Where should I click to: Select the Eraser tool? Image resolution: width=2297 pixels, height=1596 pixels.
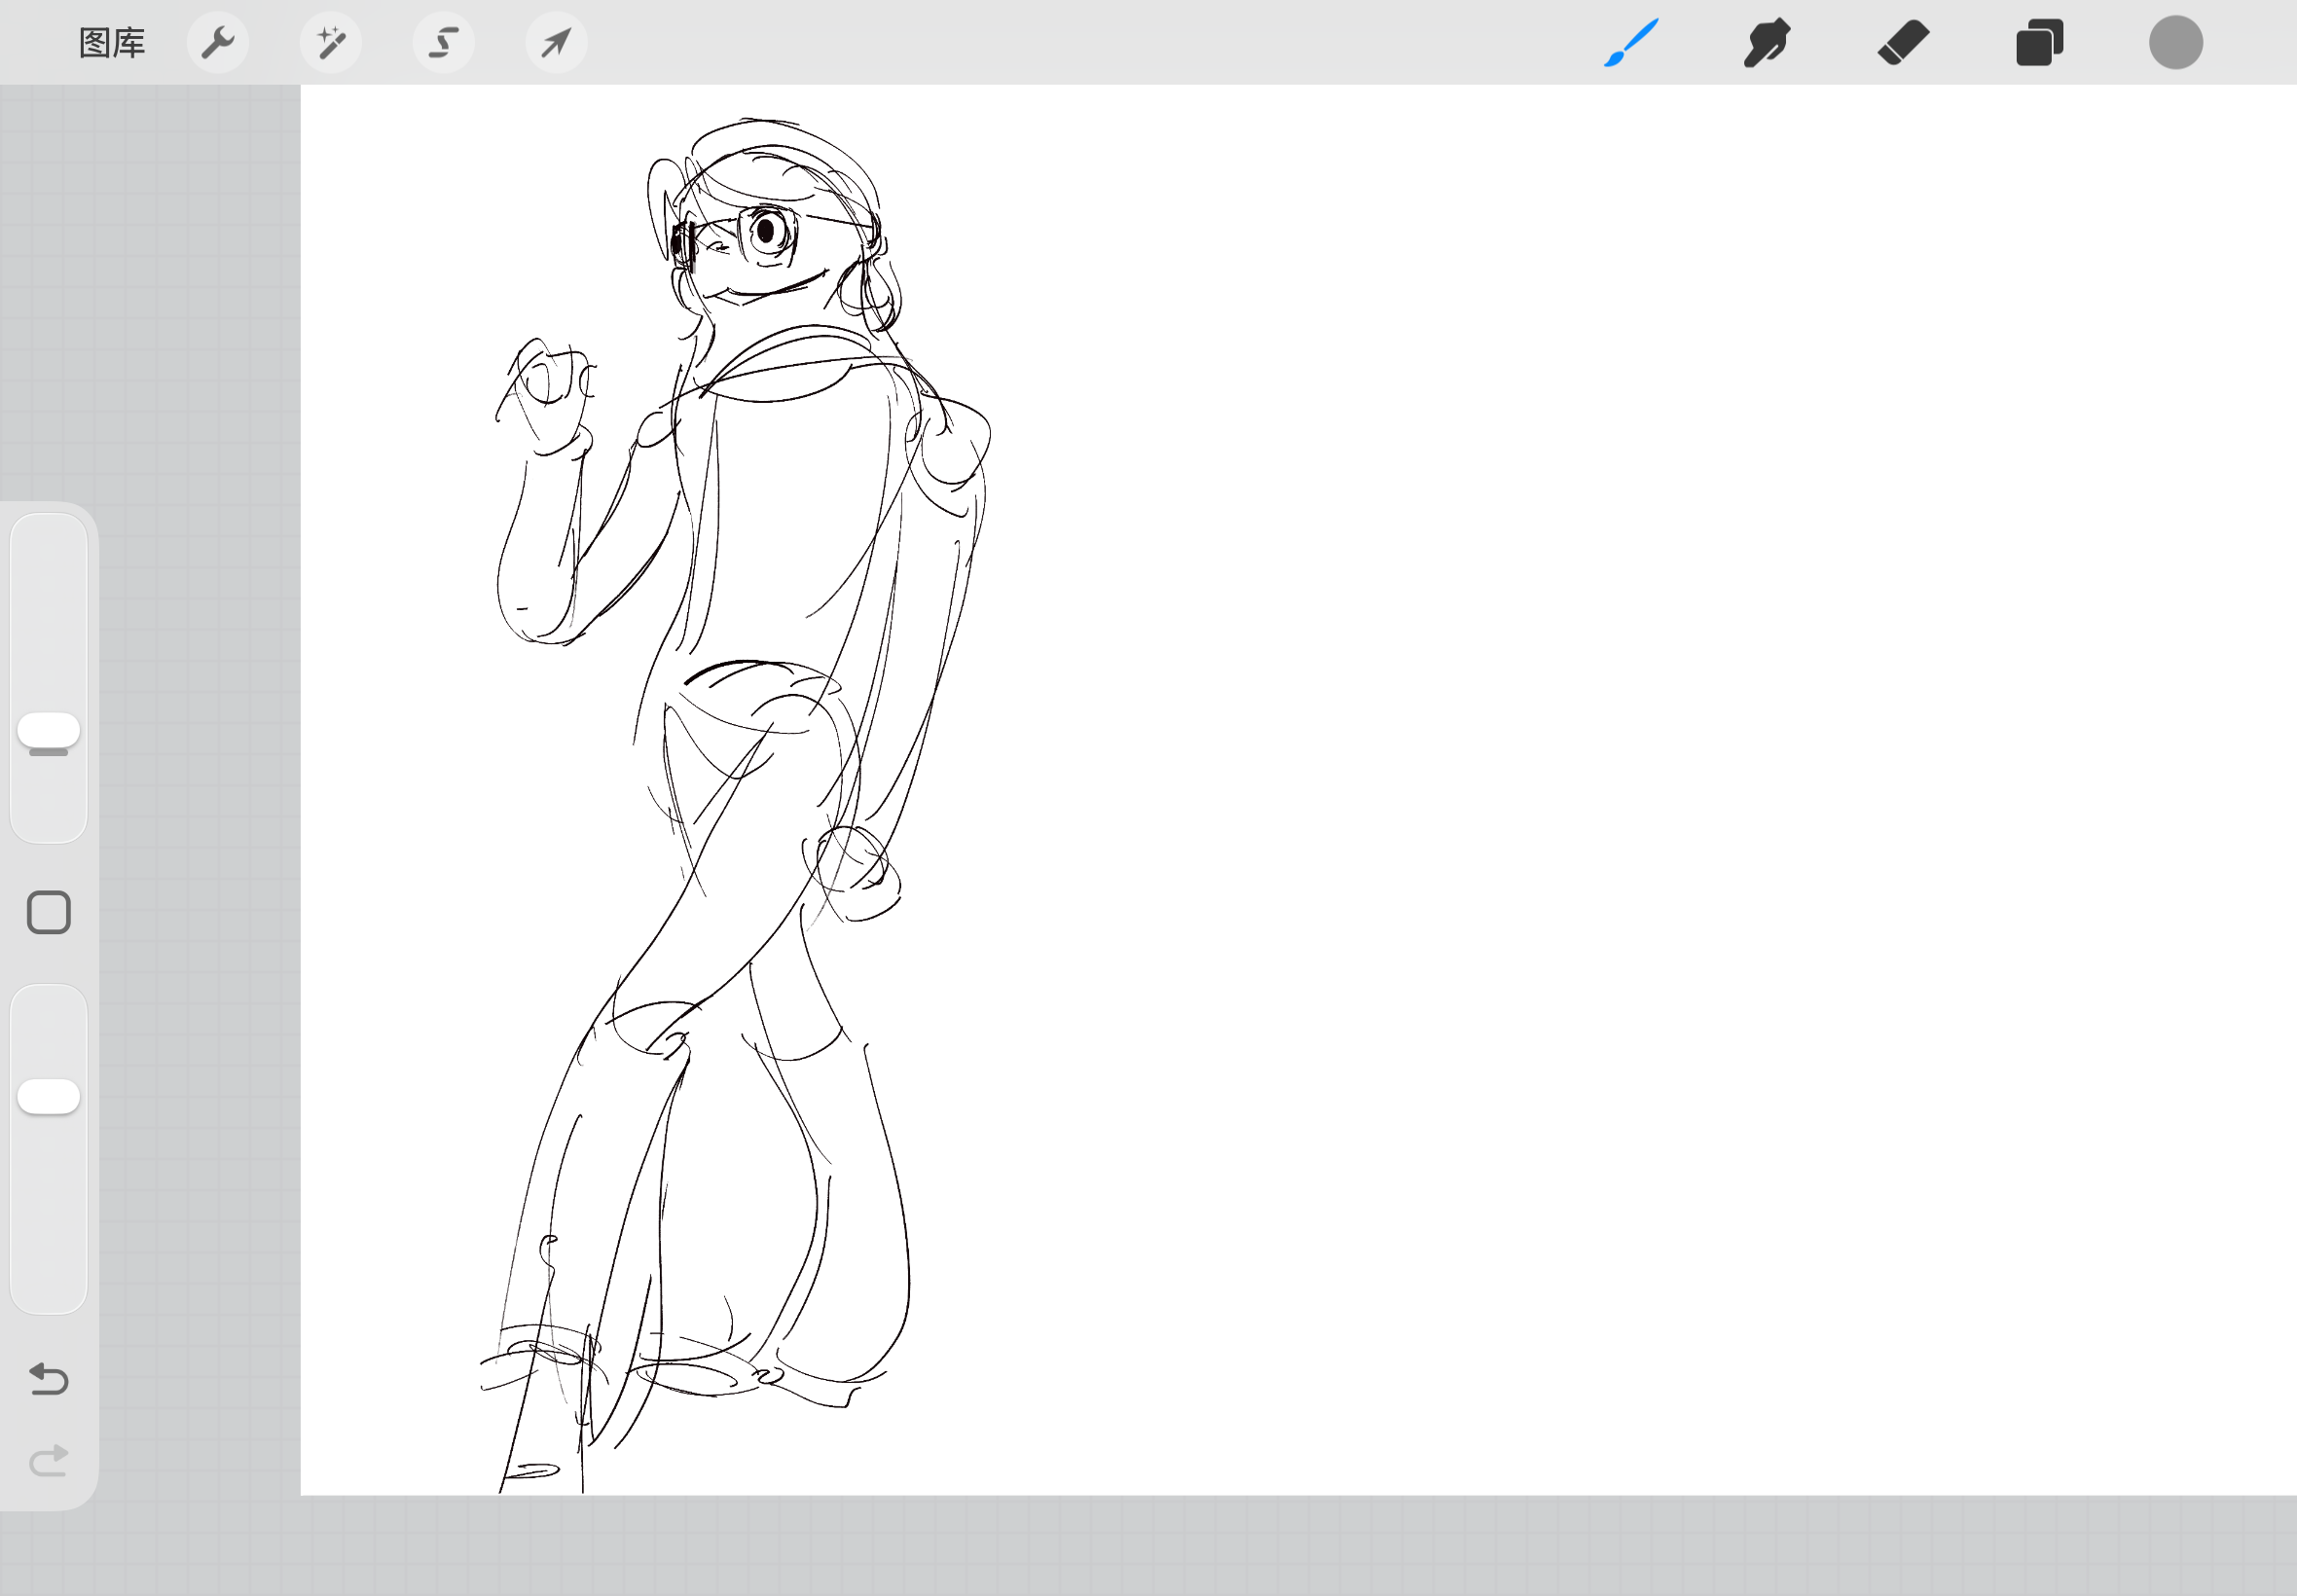[x=1903, y=43]
